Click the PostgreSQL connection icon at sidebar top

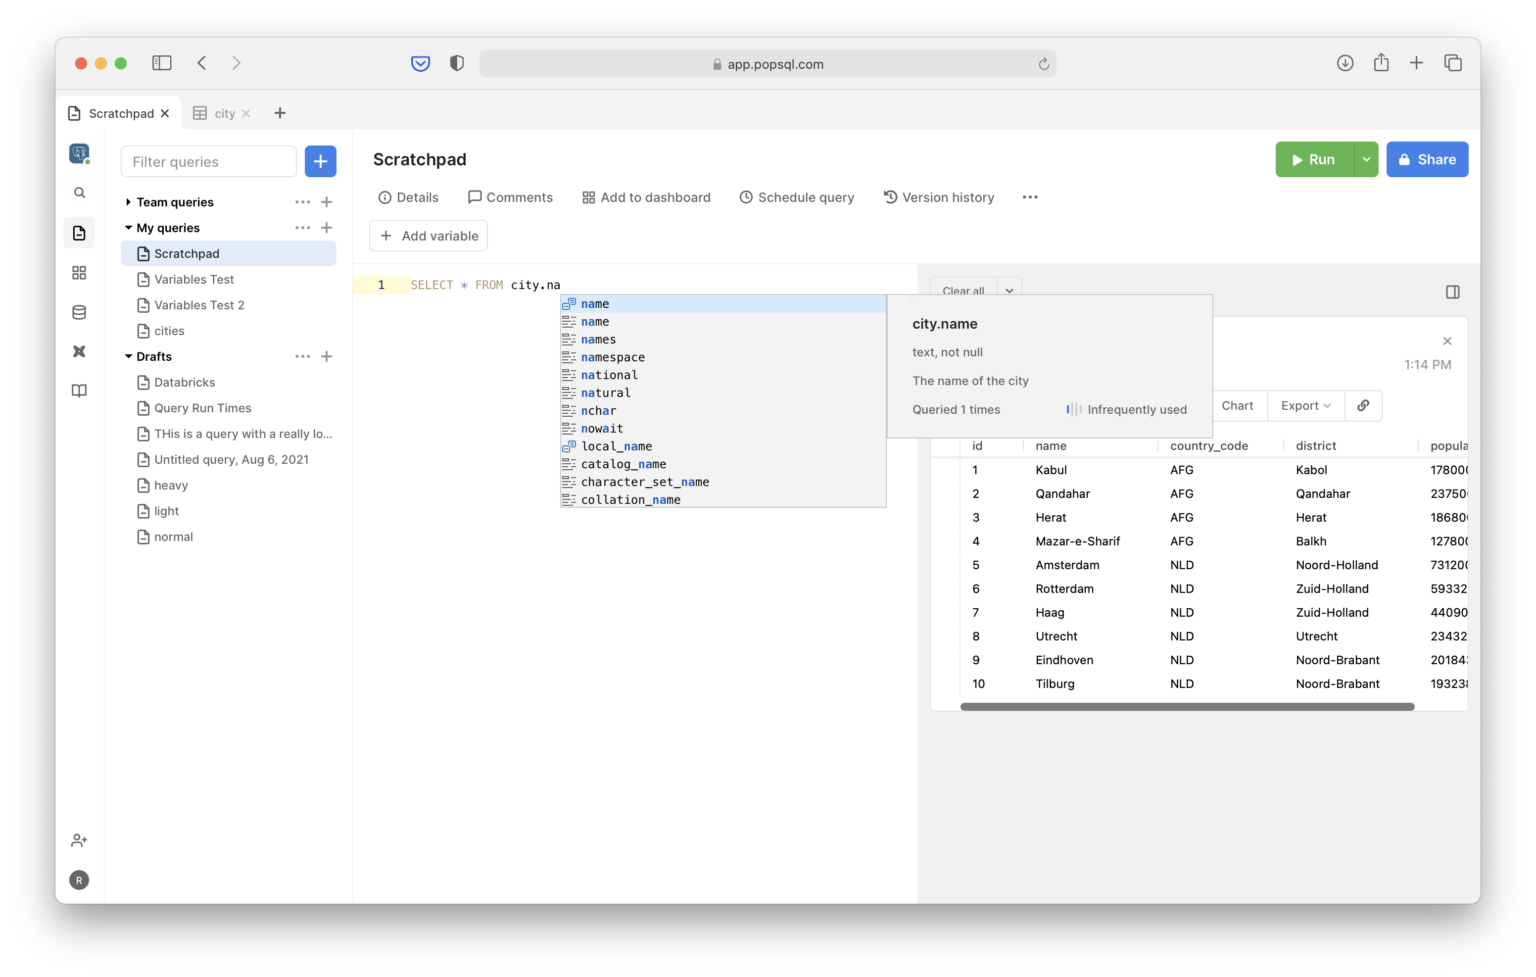[x=79, y=153]
